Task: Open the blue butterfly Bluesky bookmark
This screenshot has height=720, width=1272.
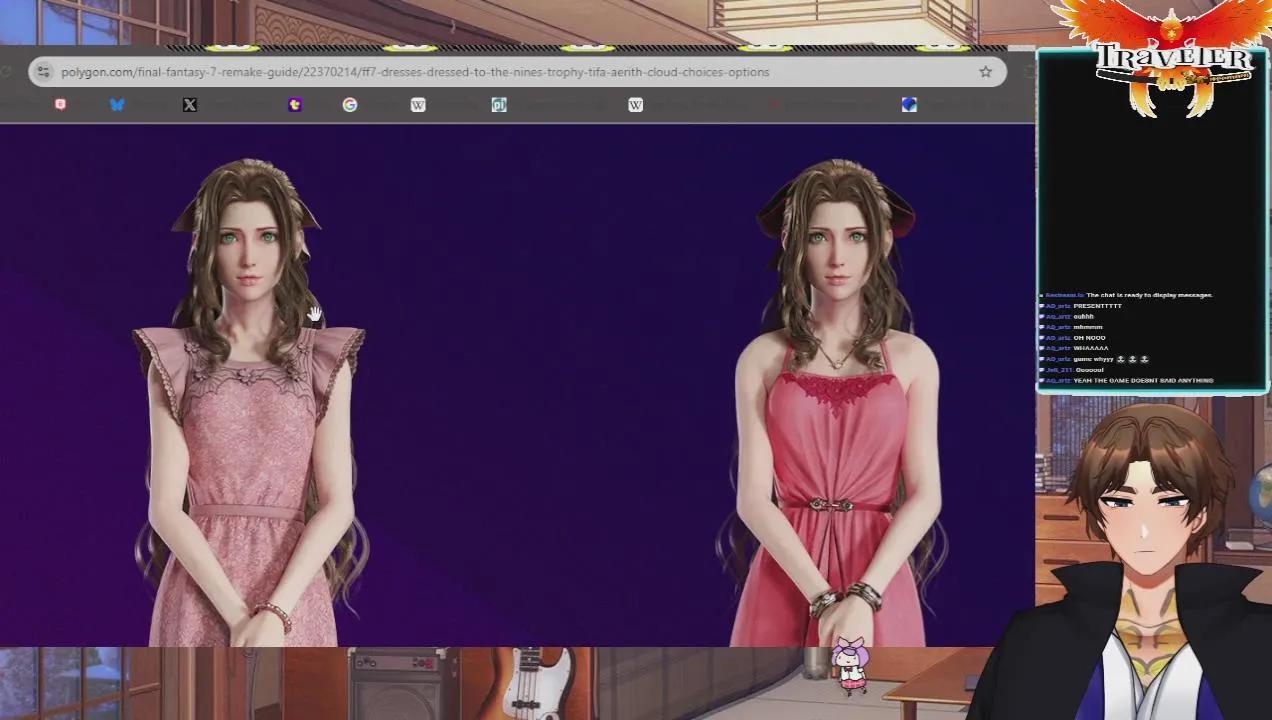Action: coord(117,104)
